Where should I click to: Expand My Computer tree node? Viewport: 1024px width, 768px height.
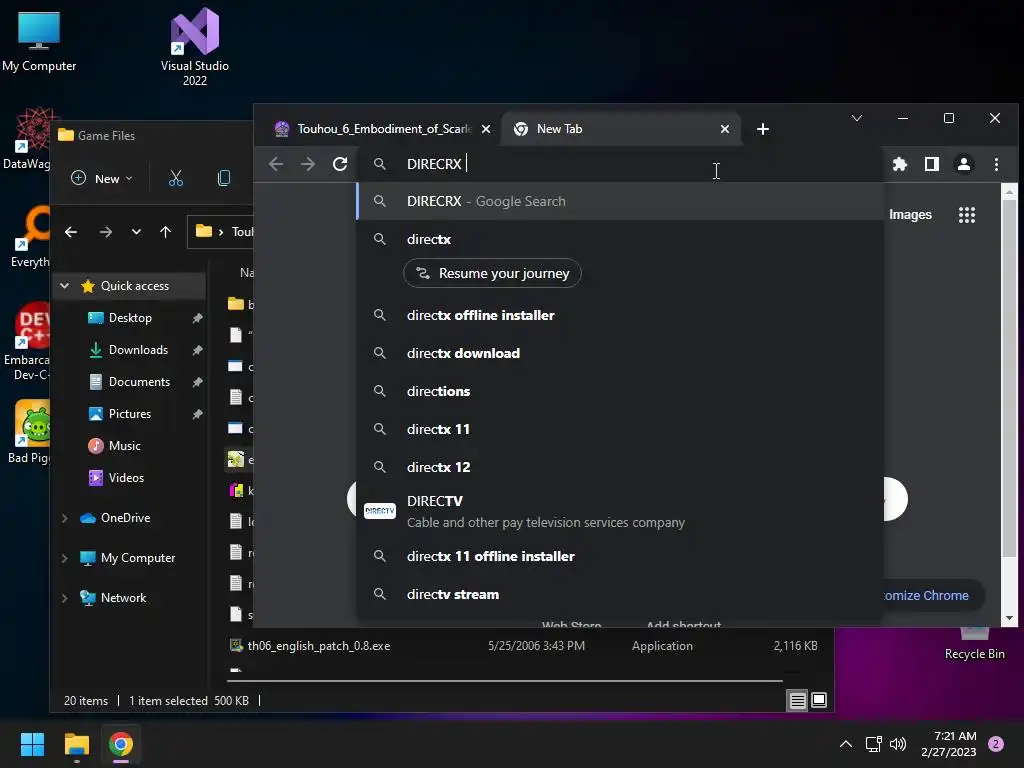pos(65,558)
